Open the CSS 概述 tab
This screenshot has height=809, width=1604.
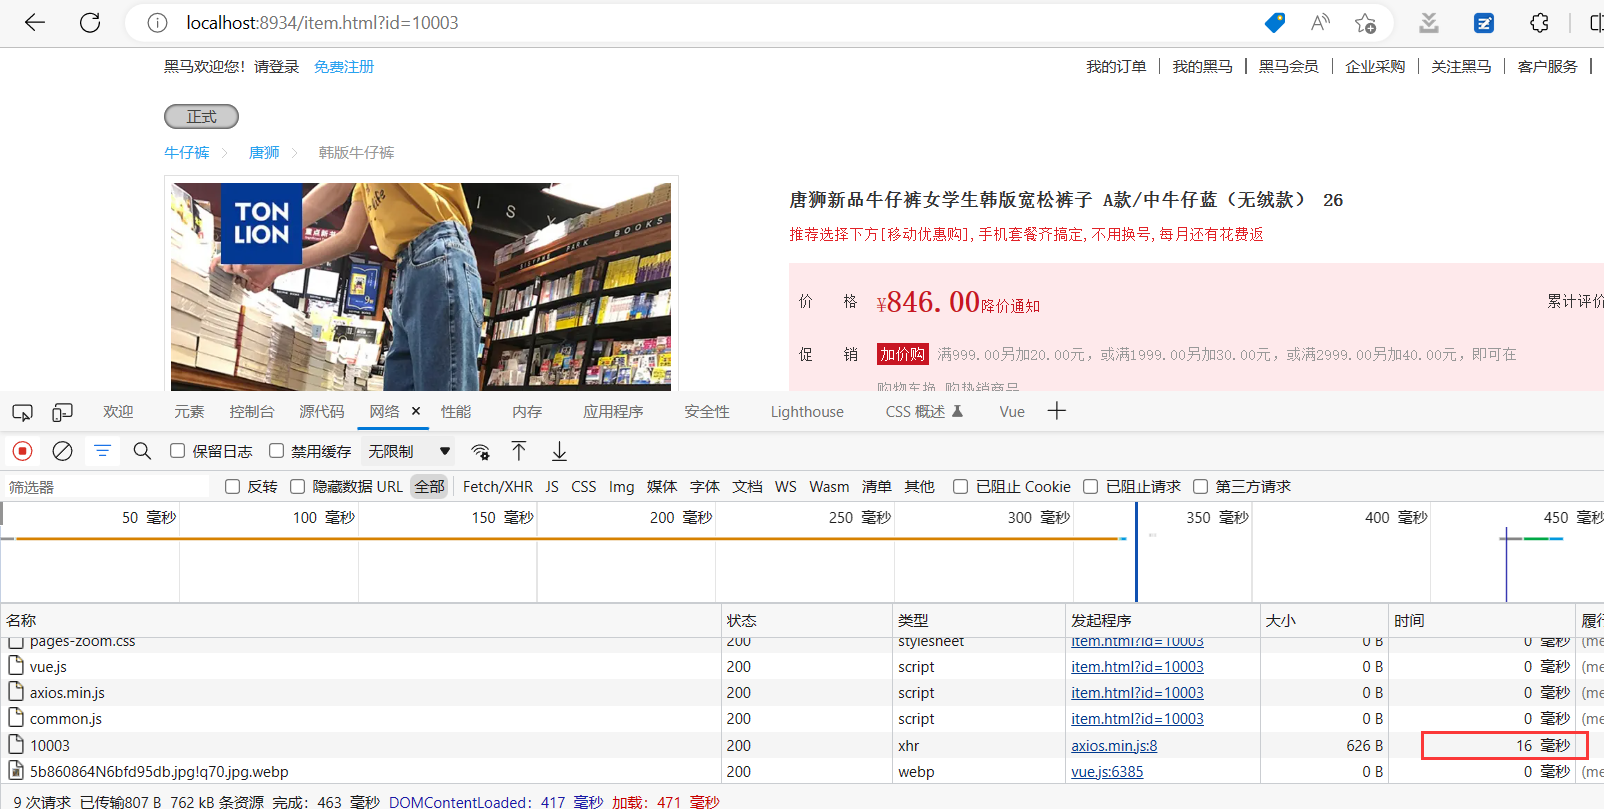(923, 411)
